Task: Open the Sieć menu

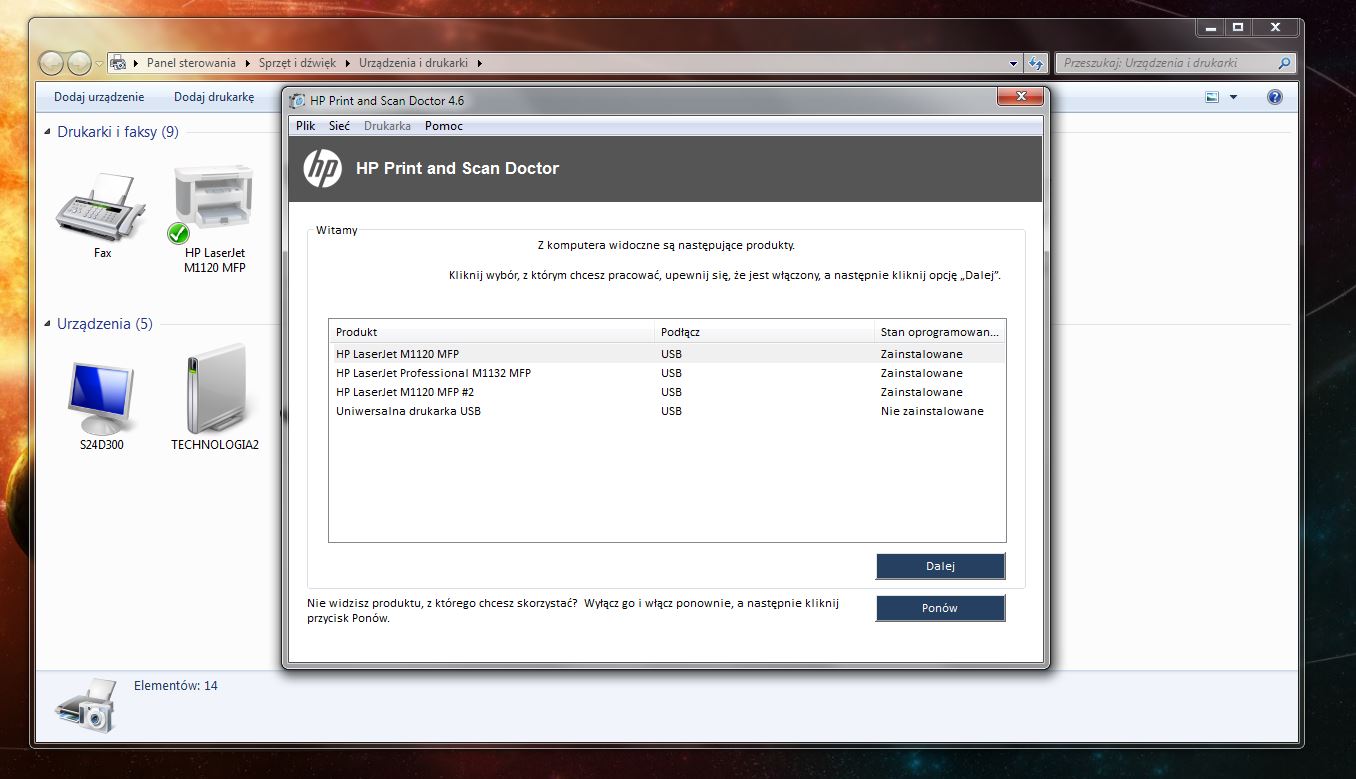Action: (339, 126)
